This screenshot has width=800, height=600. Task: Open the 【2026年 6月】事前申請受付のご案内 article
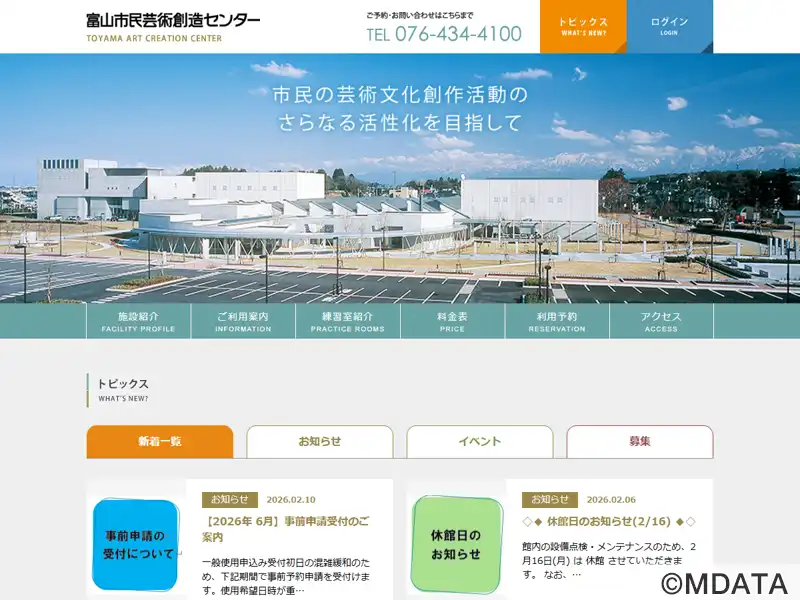click(285, 529)
